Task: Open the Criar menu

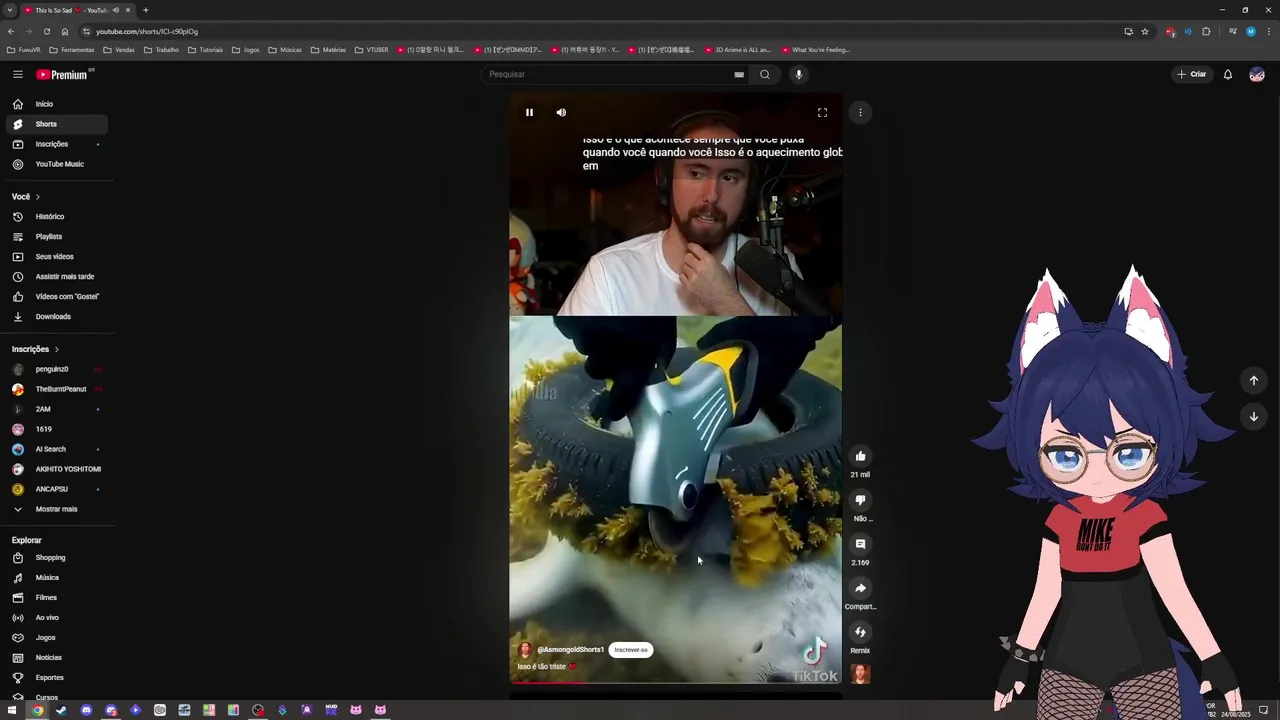Action: [1192, 74]
